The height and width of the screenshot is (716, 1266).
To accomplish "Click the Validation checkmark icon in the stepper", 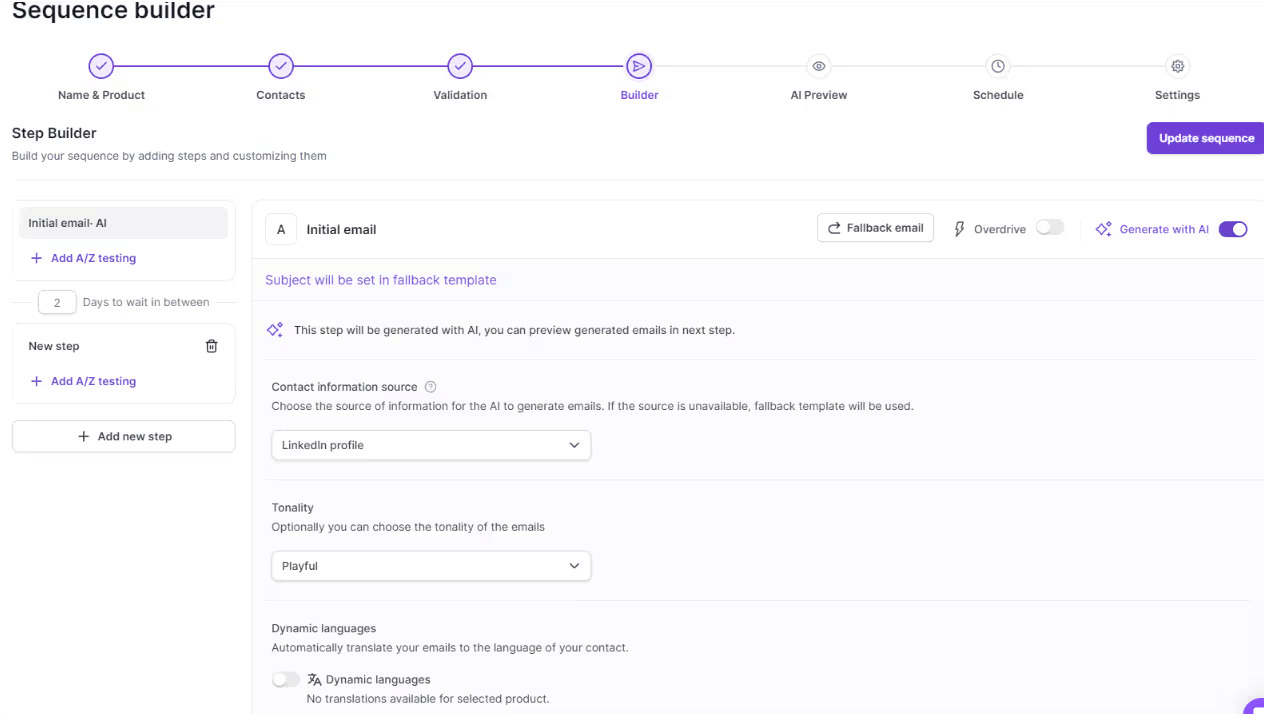I will pyautogui.click(x=459, y=65).
